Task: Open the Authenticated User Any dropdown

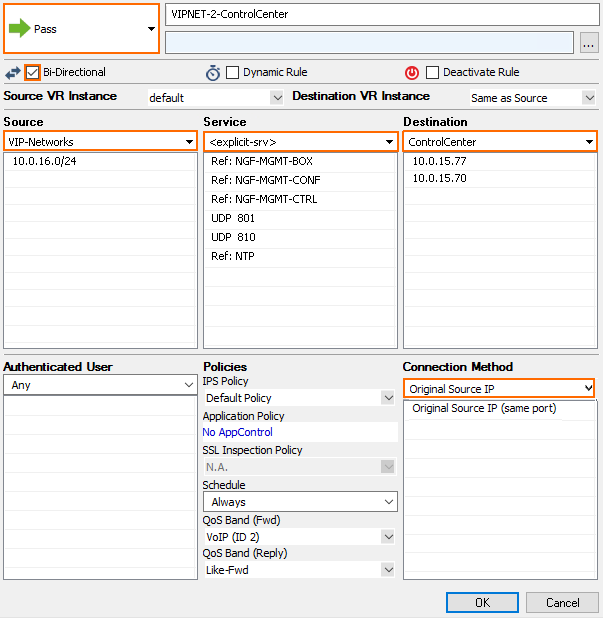Action: click(x=100, y=385)
